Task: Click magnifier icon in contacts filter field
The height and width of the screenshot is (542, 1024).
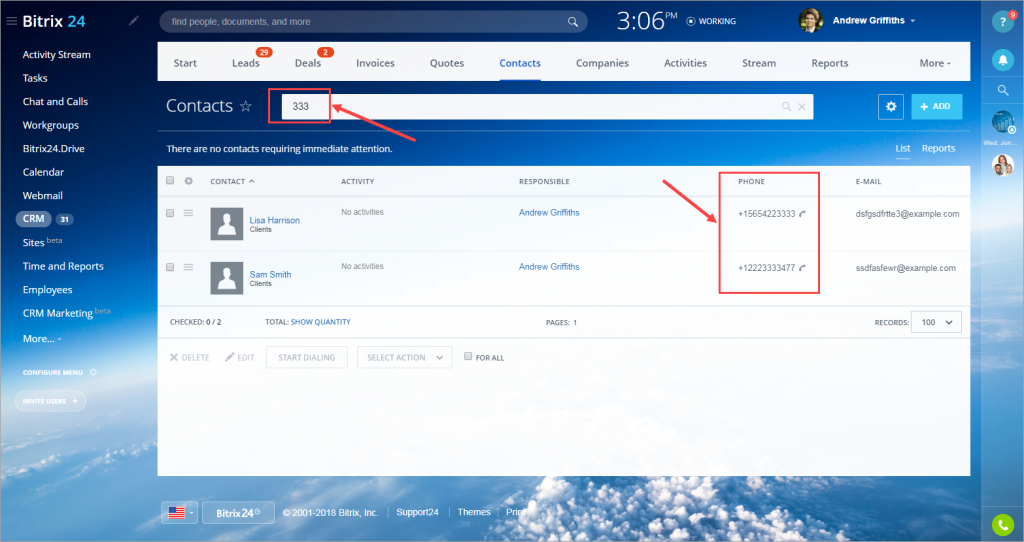Action: pyautogui.click(x=786, y=106)
